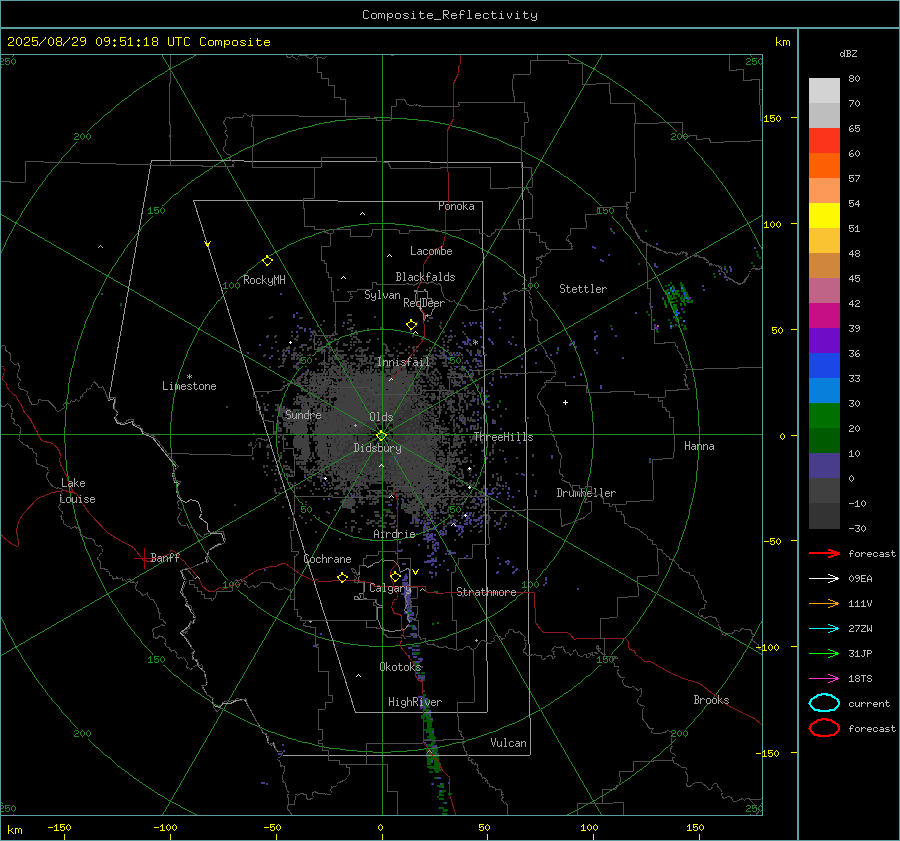
Task: Click the red forecast ellipse legend icon
Action: tap(824, 728)
